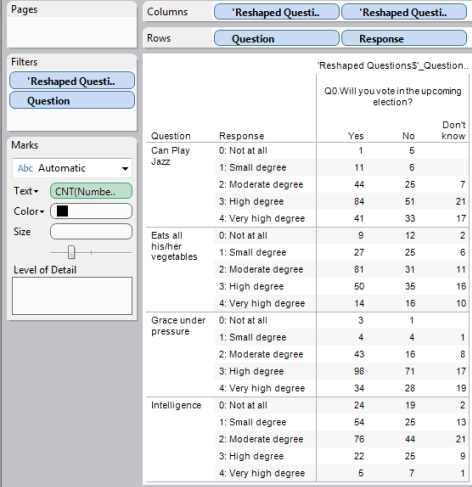Image resolution: width=472 pixels, height=487 pixels.
Task: Click the mark size slider handle
Action: pos(71,252)
